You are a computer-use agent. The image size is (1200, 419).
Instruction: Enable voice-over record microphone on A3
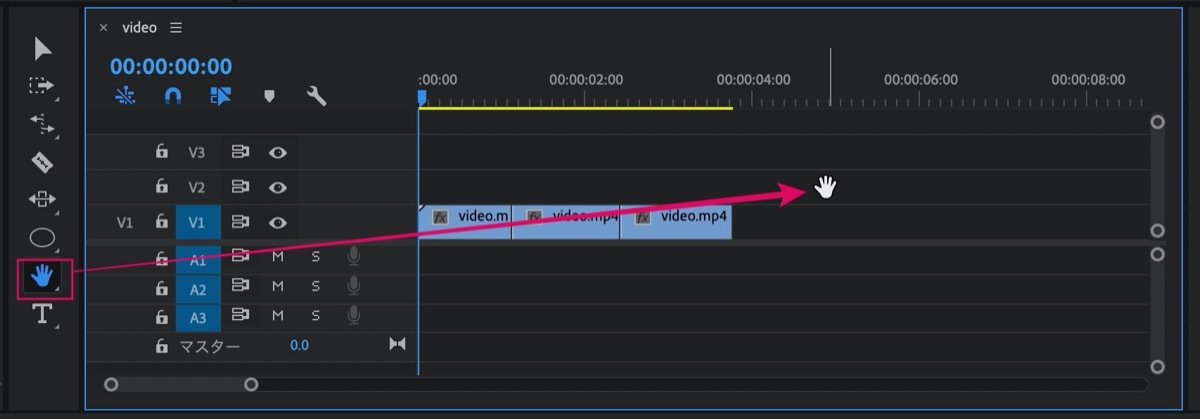coord(353,315)
